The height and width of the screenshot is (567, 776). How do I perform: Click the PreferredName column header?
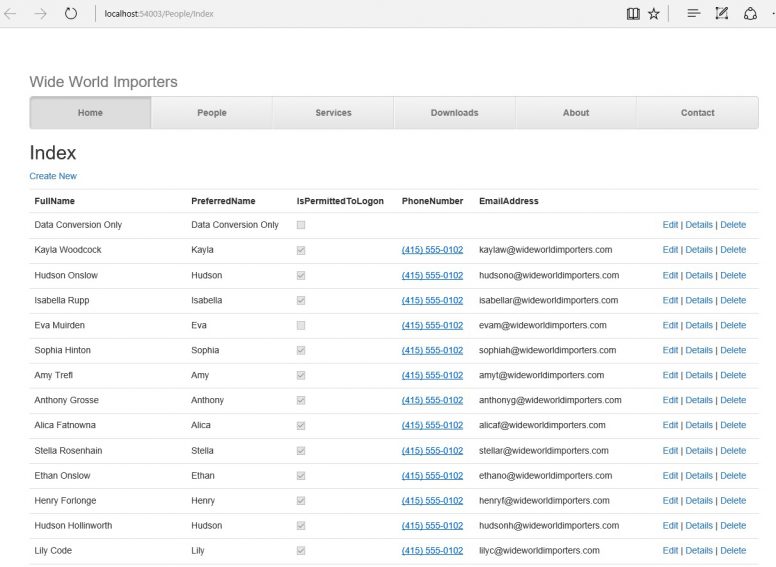[223, 201]
